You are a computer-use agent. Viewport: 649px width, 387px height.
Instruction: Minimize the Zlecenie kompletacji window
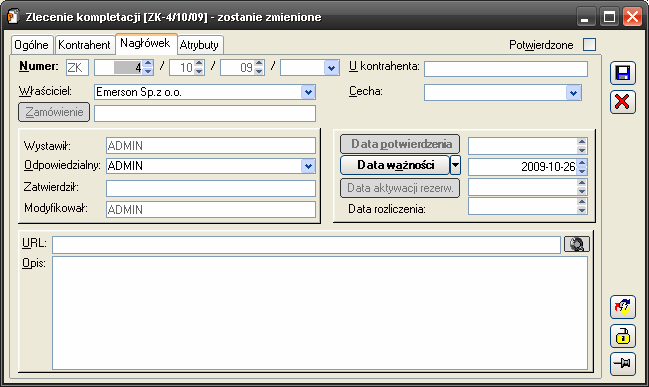[x=585, y=17]
